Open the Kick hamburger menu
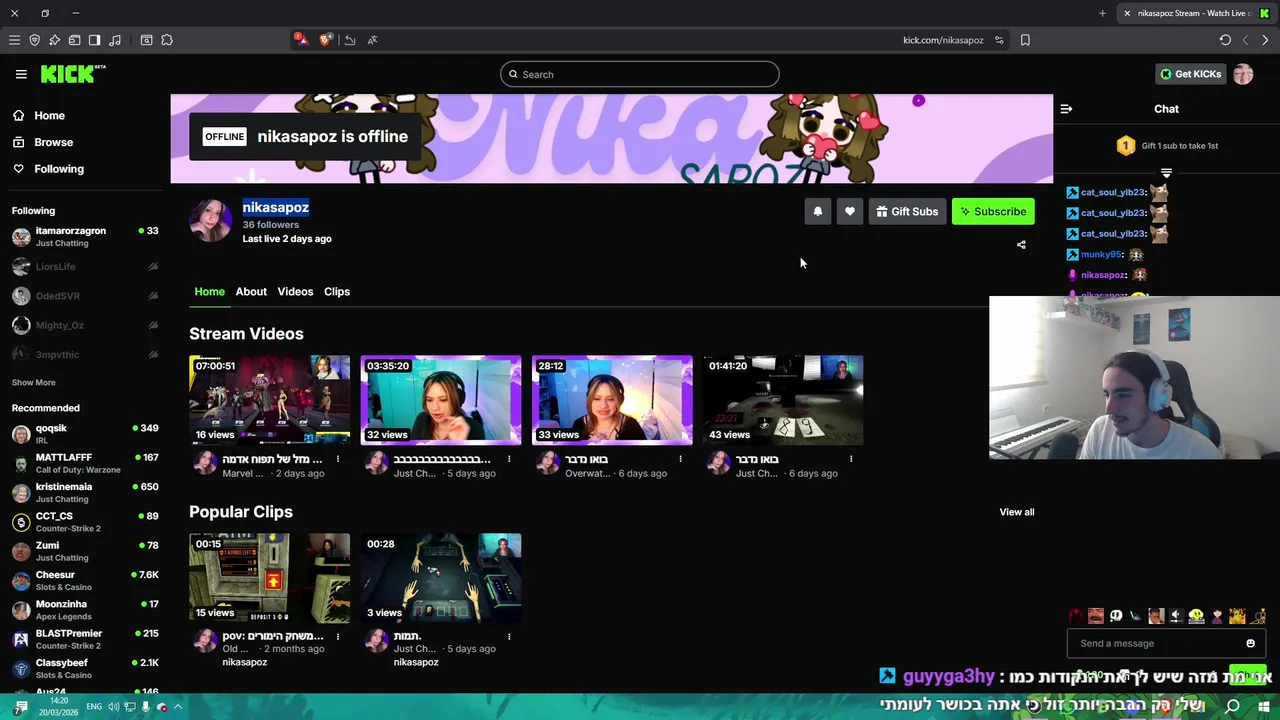The width and height of the screenshot is (1280, 720). click(x=21, y=74)
